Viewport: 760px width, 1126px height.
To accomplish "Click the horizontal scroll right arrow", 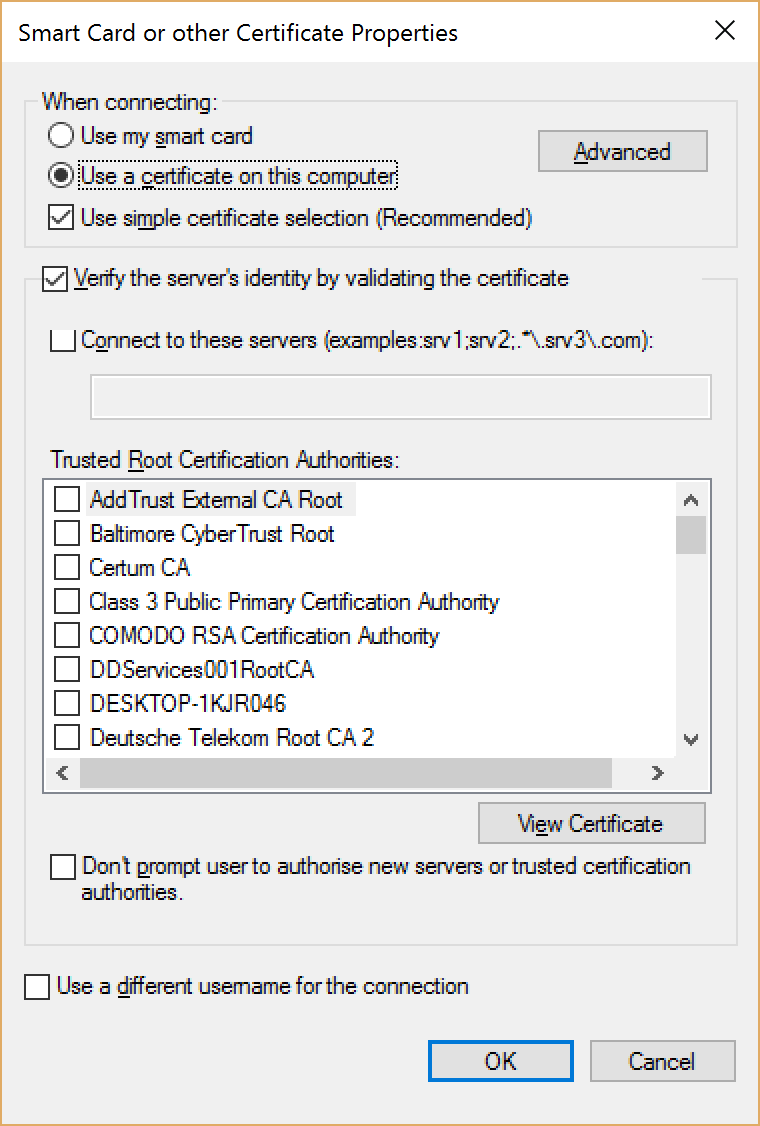I will click(x=657, y=773).
